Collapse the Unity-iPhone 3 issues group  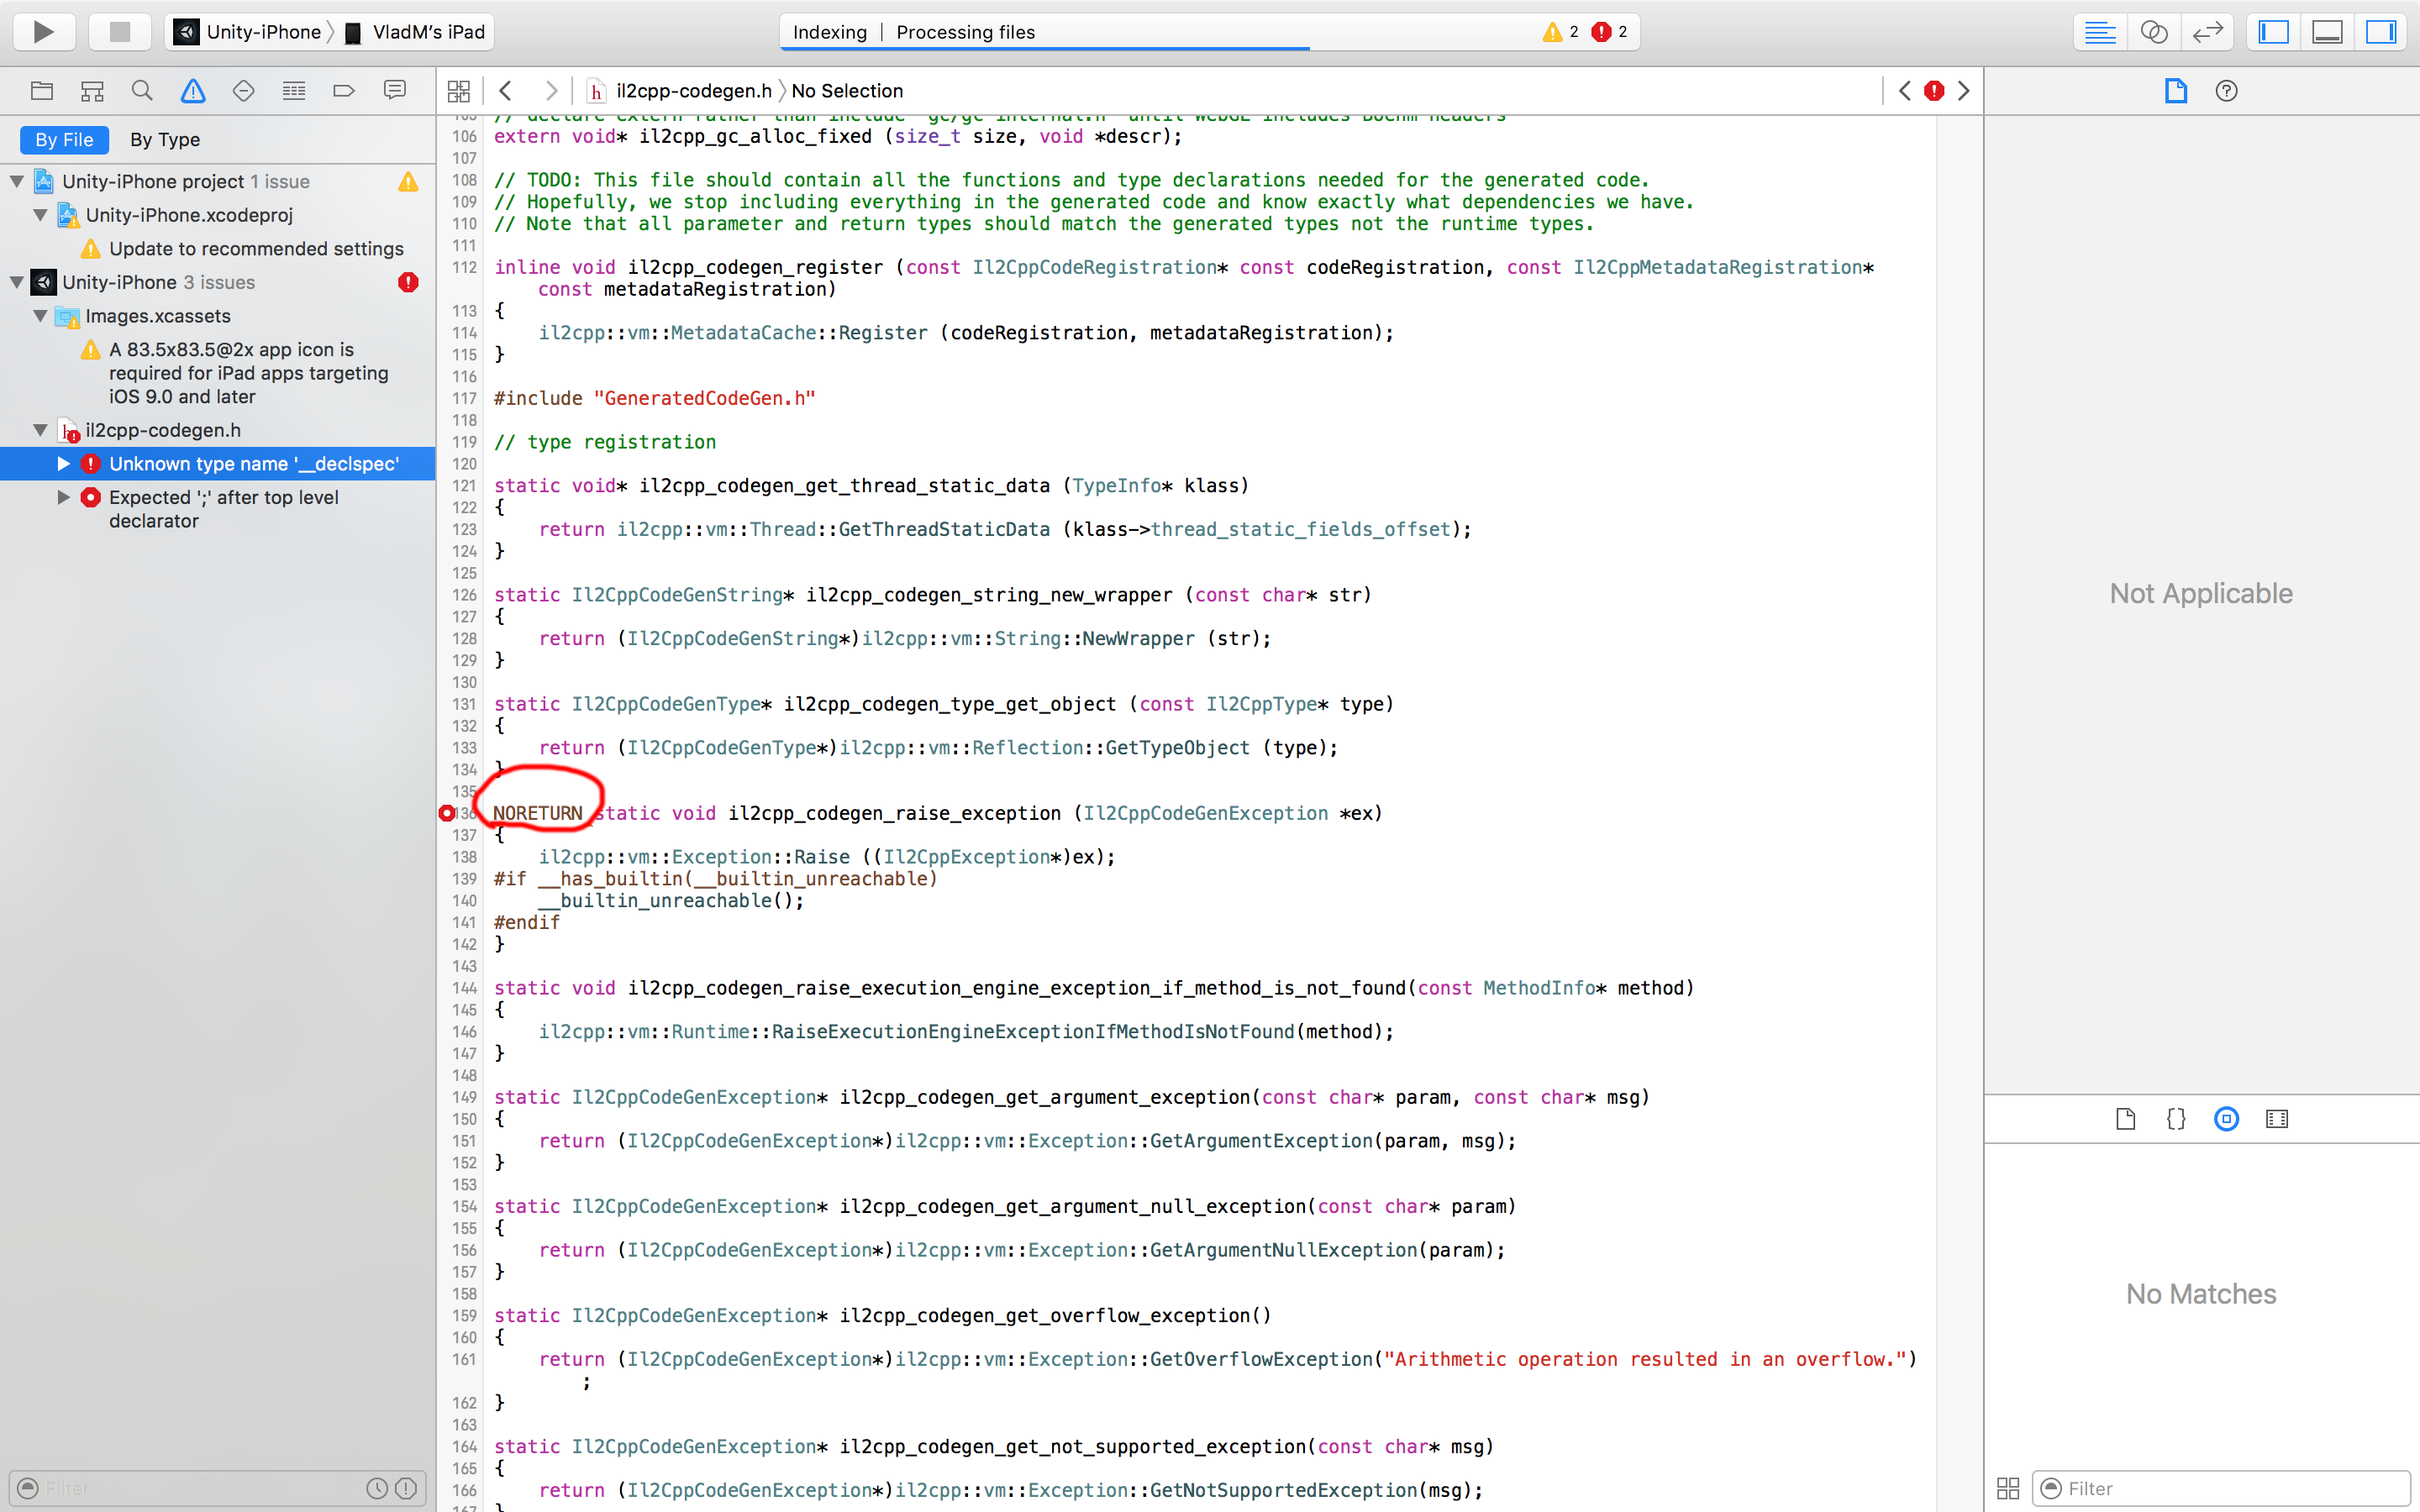(17, 283)
